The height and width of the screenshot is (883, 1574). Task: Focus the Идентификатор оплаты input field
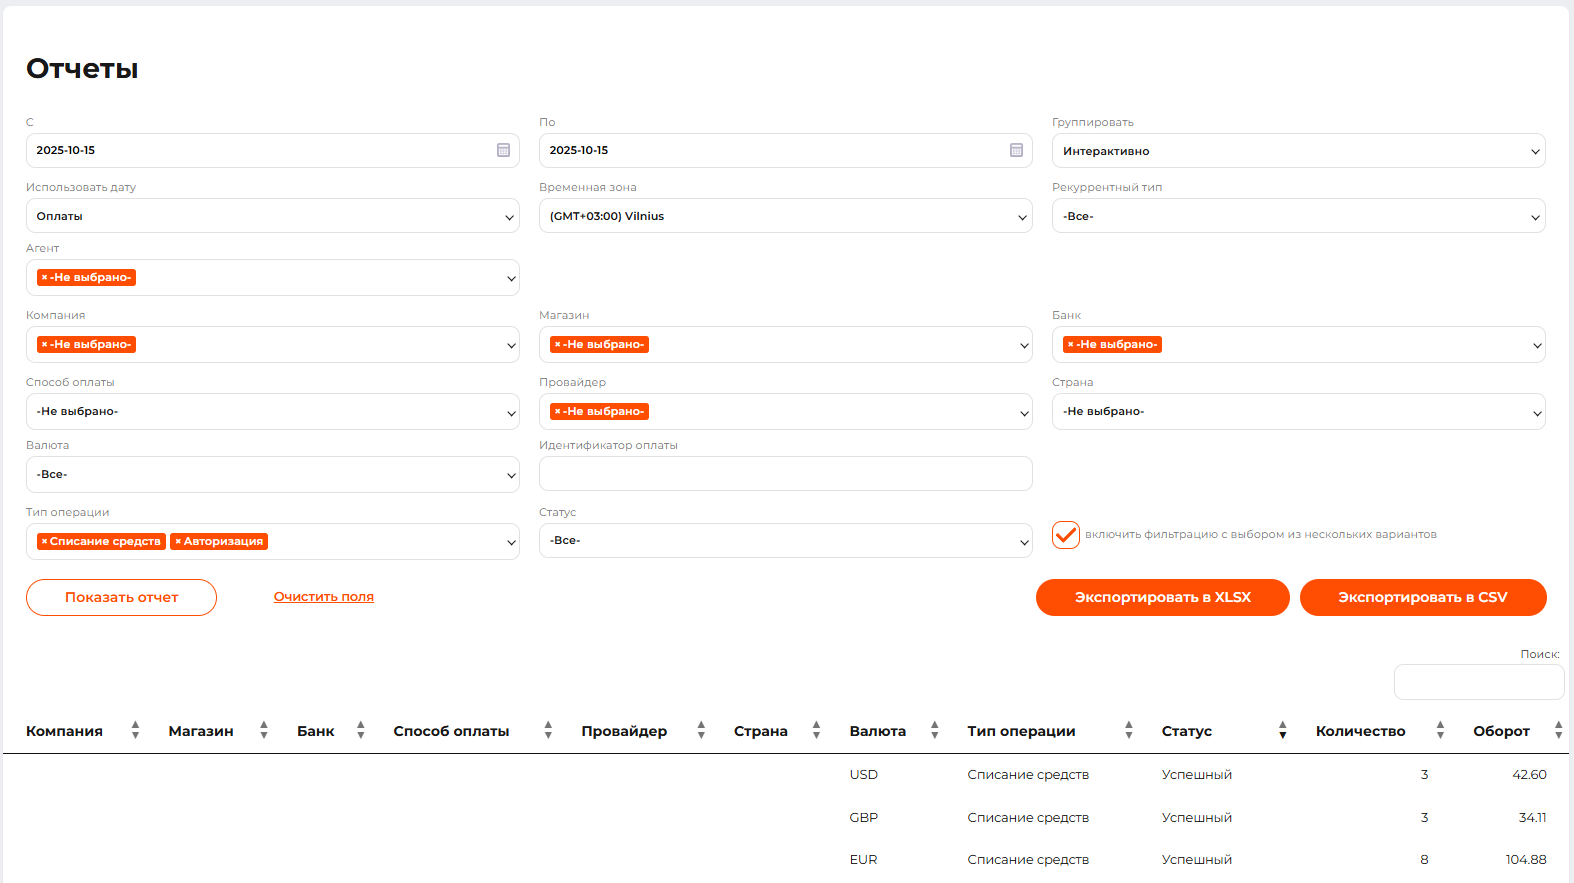(785, 474)
